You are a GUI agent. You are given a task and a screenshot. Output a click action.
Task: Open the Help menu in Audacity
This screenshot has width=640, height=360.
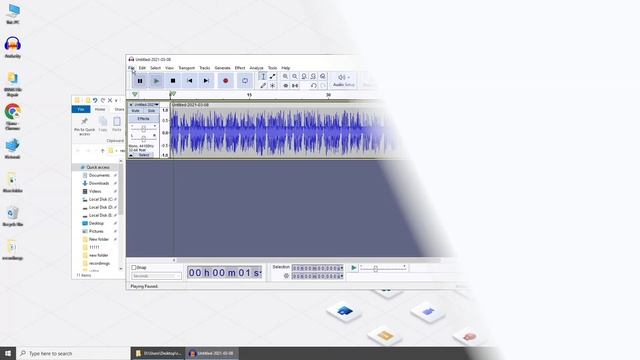286,68
